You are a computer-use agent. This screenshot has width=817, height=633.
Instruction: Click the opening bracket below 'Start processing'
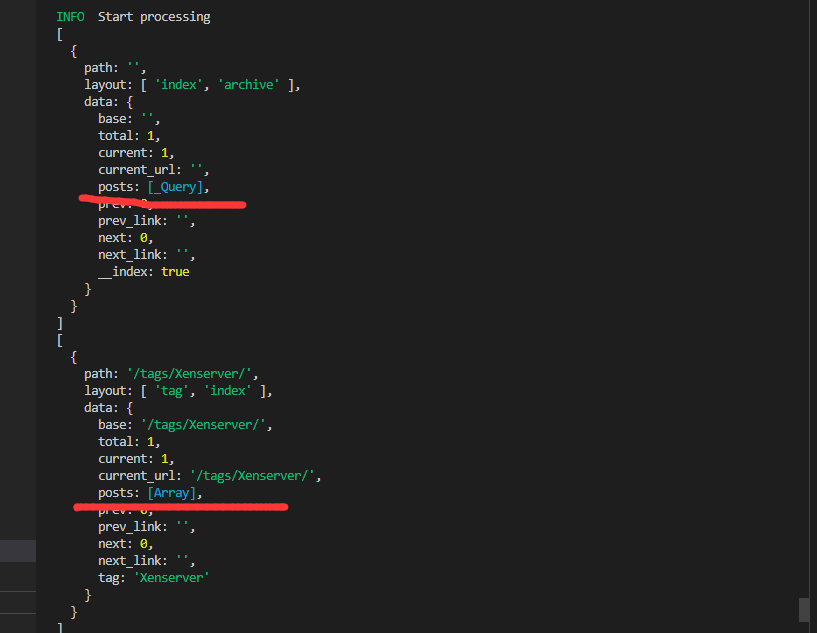coord(60,34)
